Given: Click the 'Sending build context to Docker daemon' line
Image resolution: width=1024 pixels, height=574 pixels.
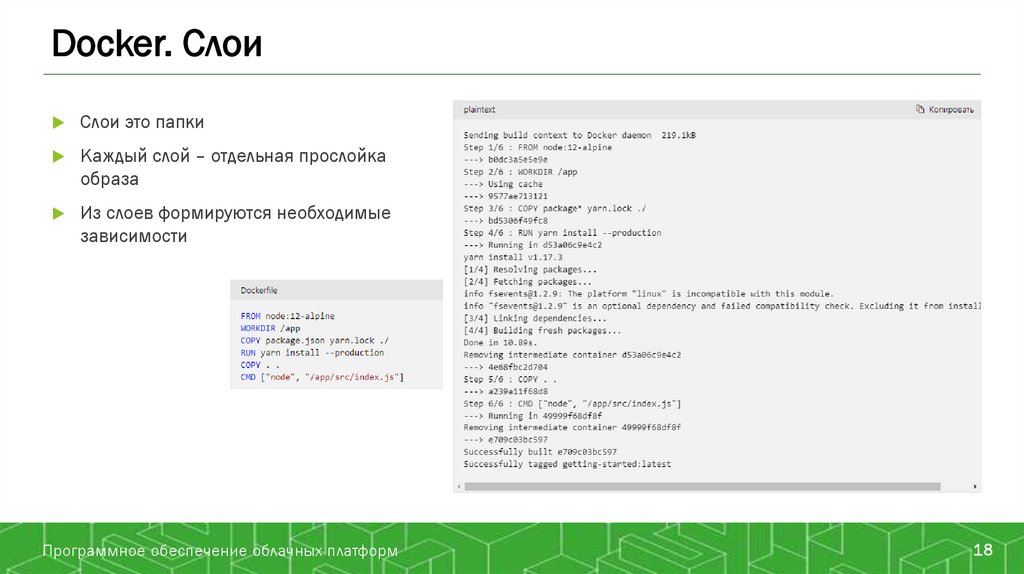Looking at the screenshot, I should (579, 135).
